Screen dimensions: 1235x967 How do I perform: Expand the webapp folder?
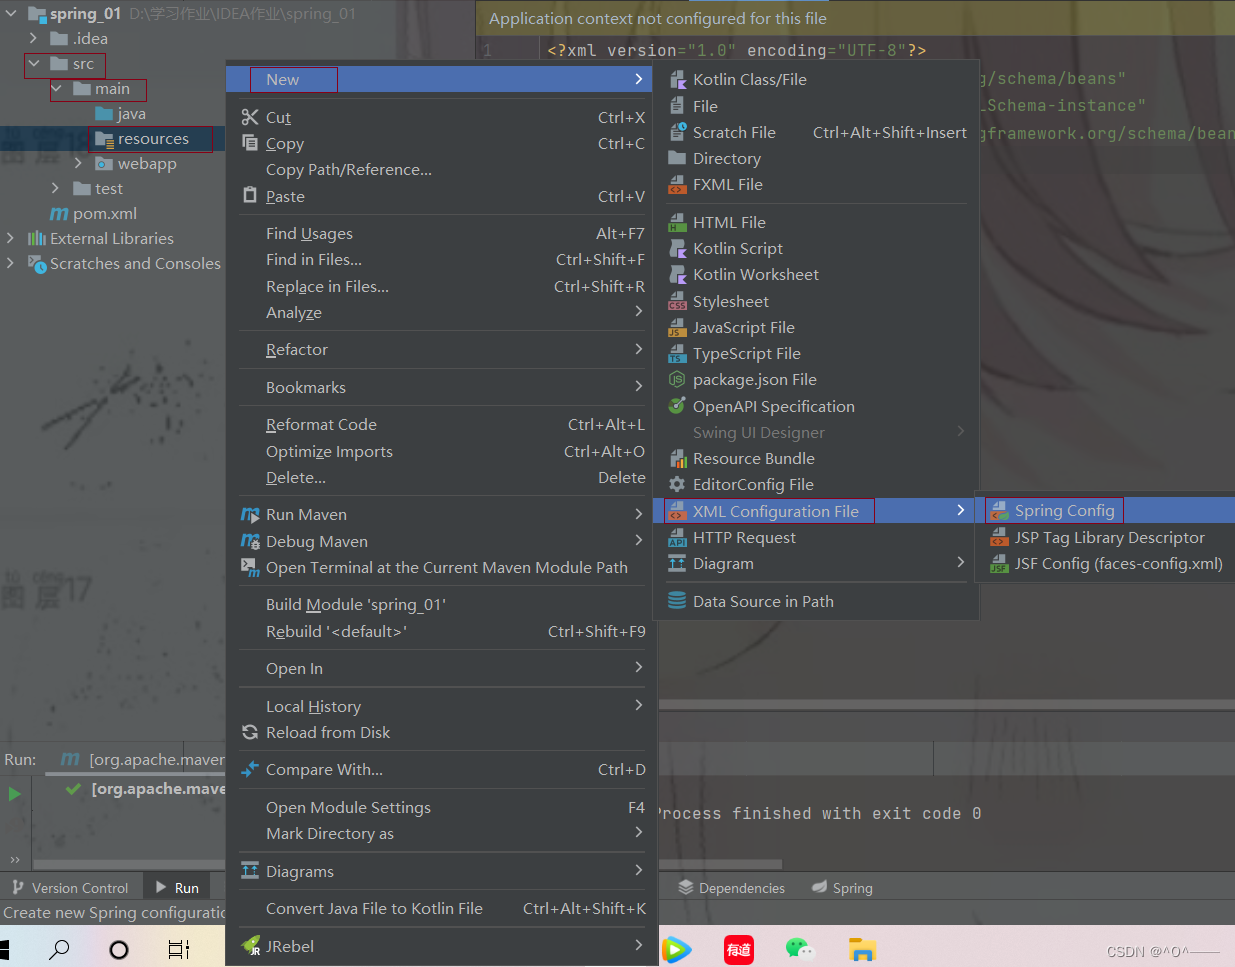[x=78, y=163]
